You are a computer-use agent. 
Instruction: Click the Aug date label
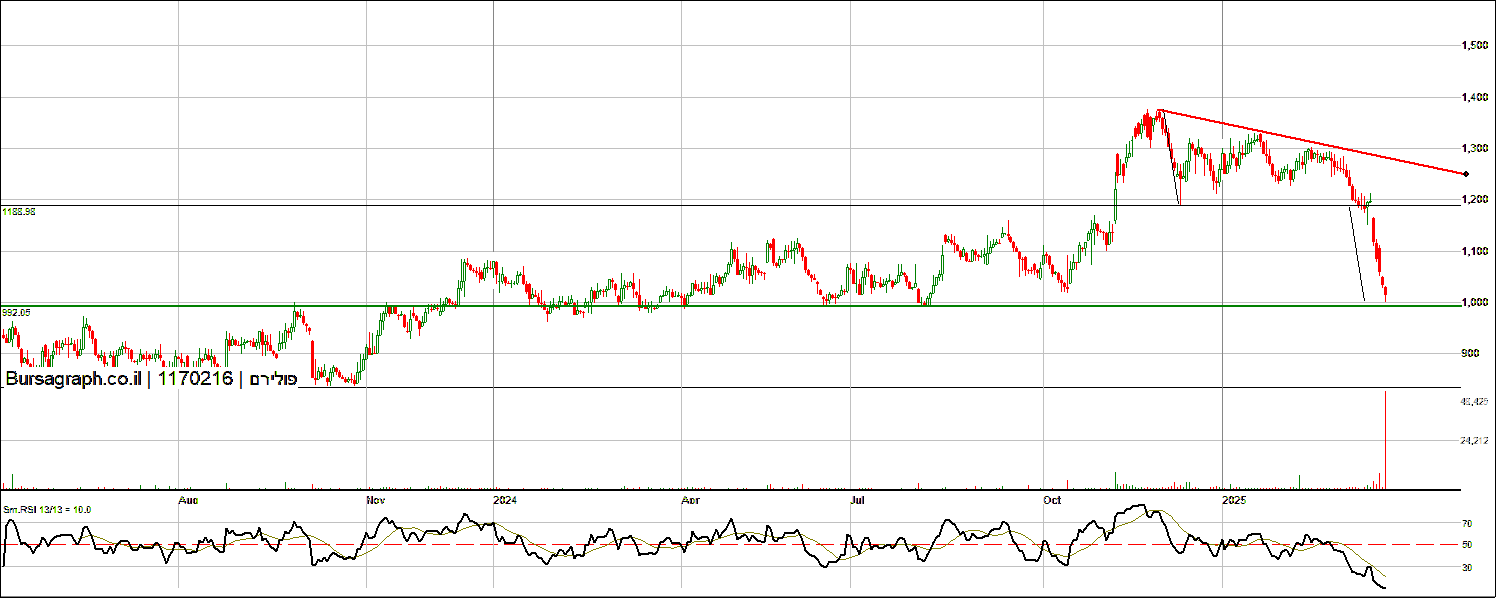pos(188,498)
